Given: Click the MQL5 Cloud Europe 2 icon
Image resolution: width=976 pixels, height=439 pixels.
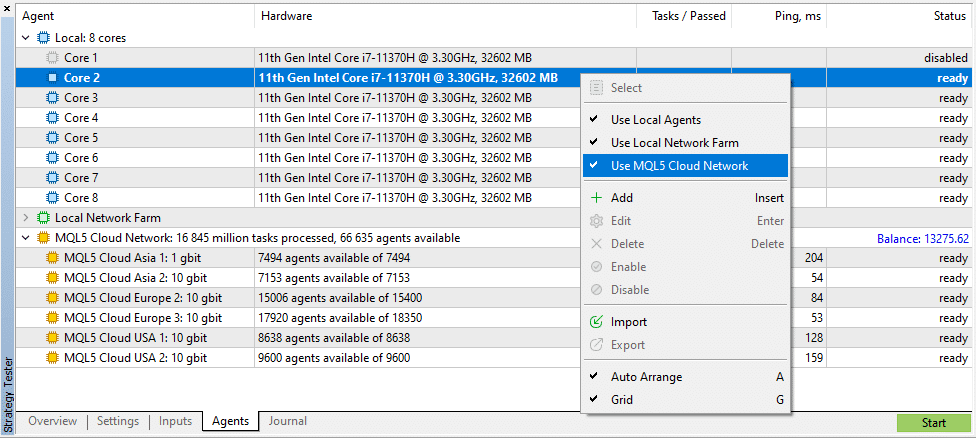Looking at the screenshot, I should [53, 298].
